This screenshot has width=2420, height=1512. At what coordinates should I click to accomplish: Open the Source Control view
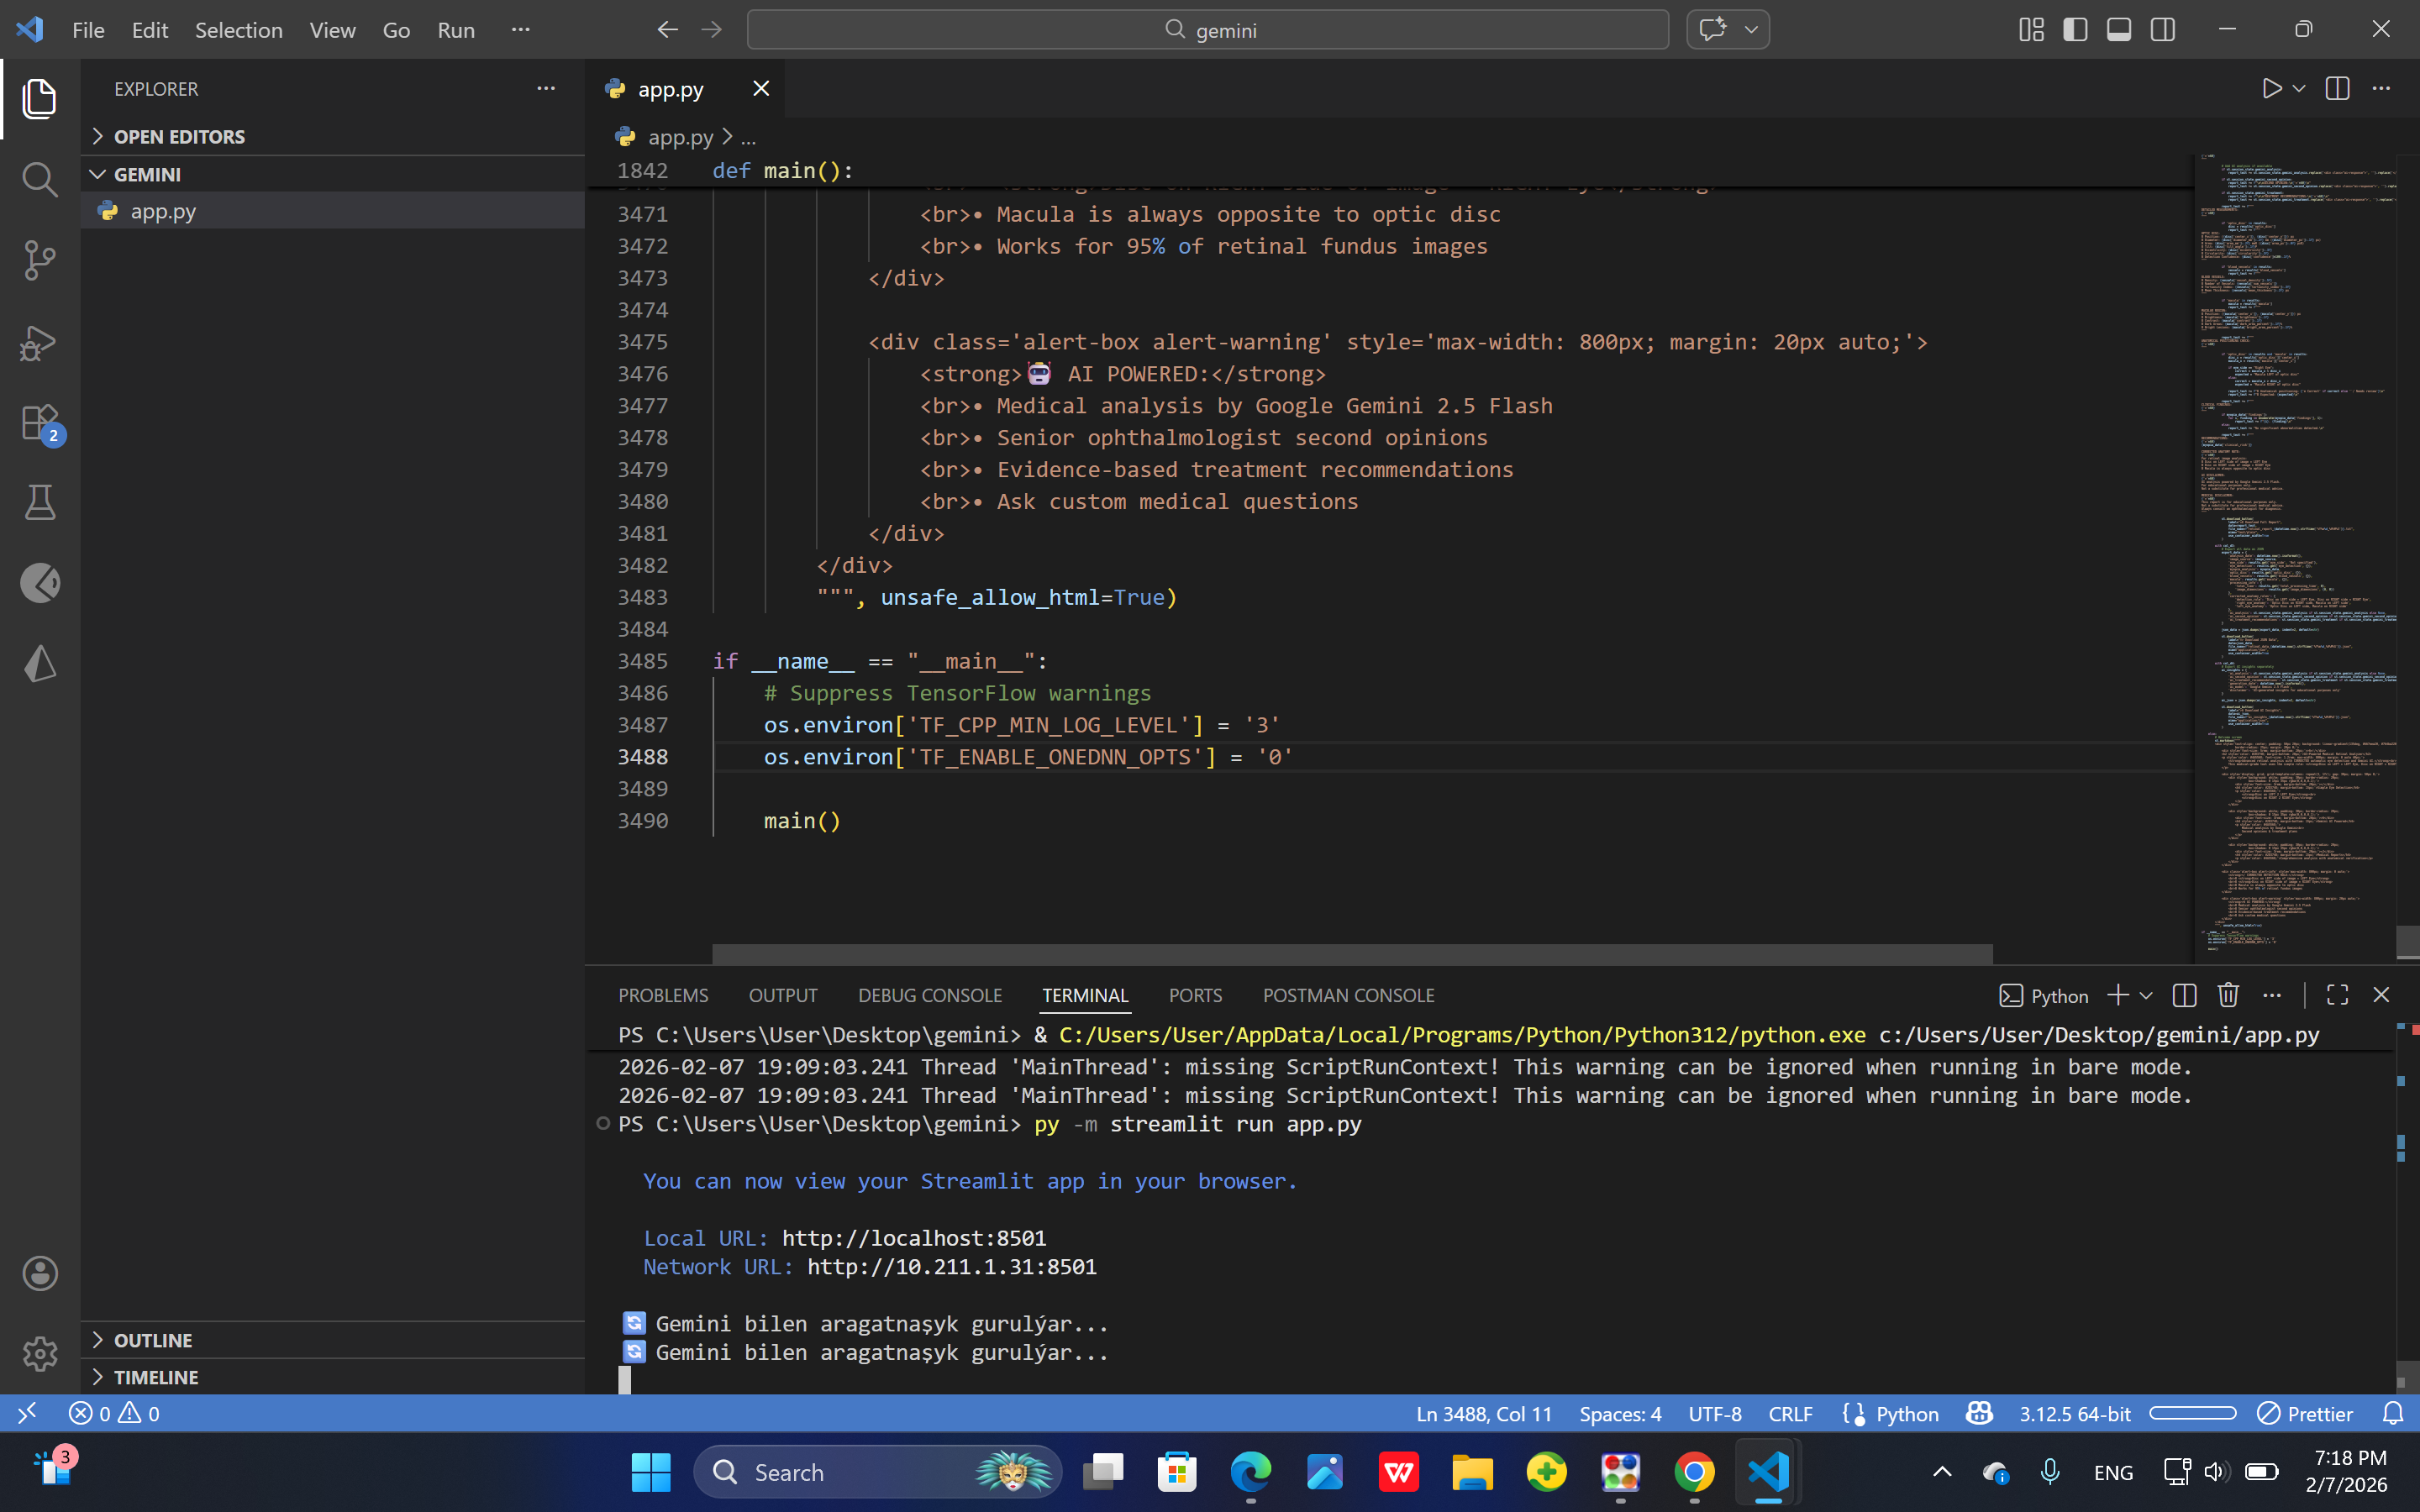point(39,260)
